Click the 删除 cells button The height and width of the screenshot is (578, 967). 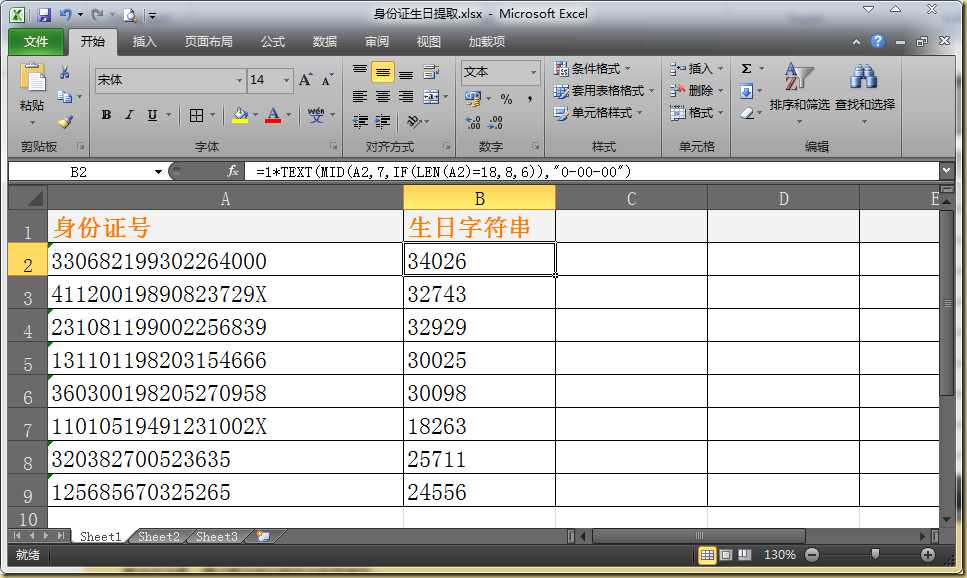tap(697, 91)
